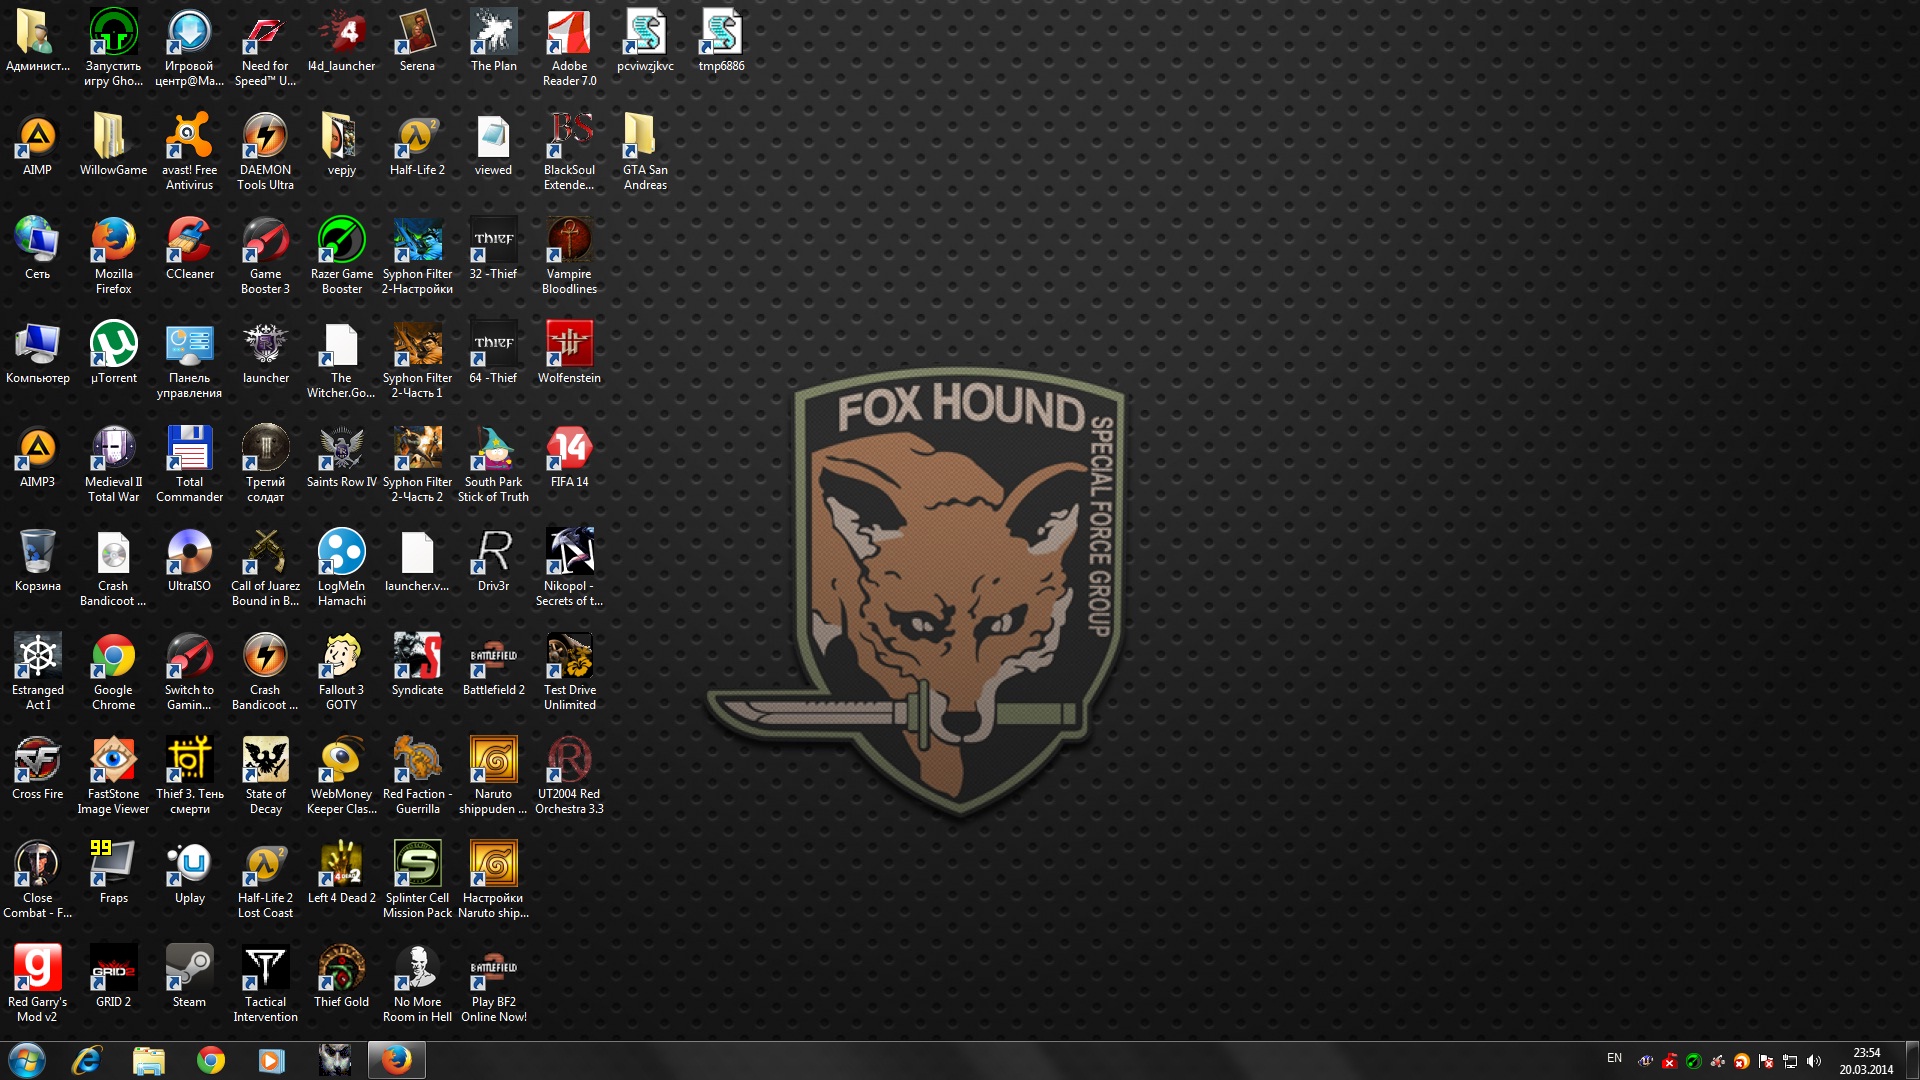Open the Driv3r game shortcut
The image size is (1920, 1080).
click(x=493, y=560)
